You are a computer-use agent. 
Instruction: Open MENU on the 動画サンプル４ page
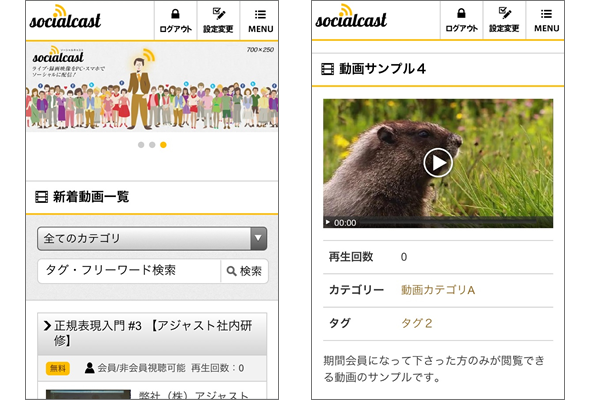click(x=546, y=19)
